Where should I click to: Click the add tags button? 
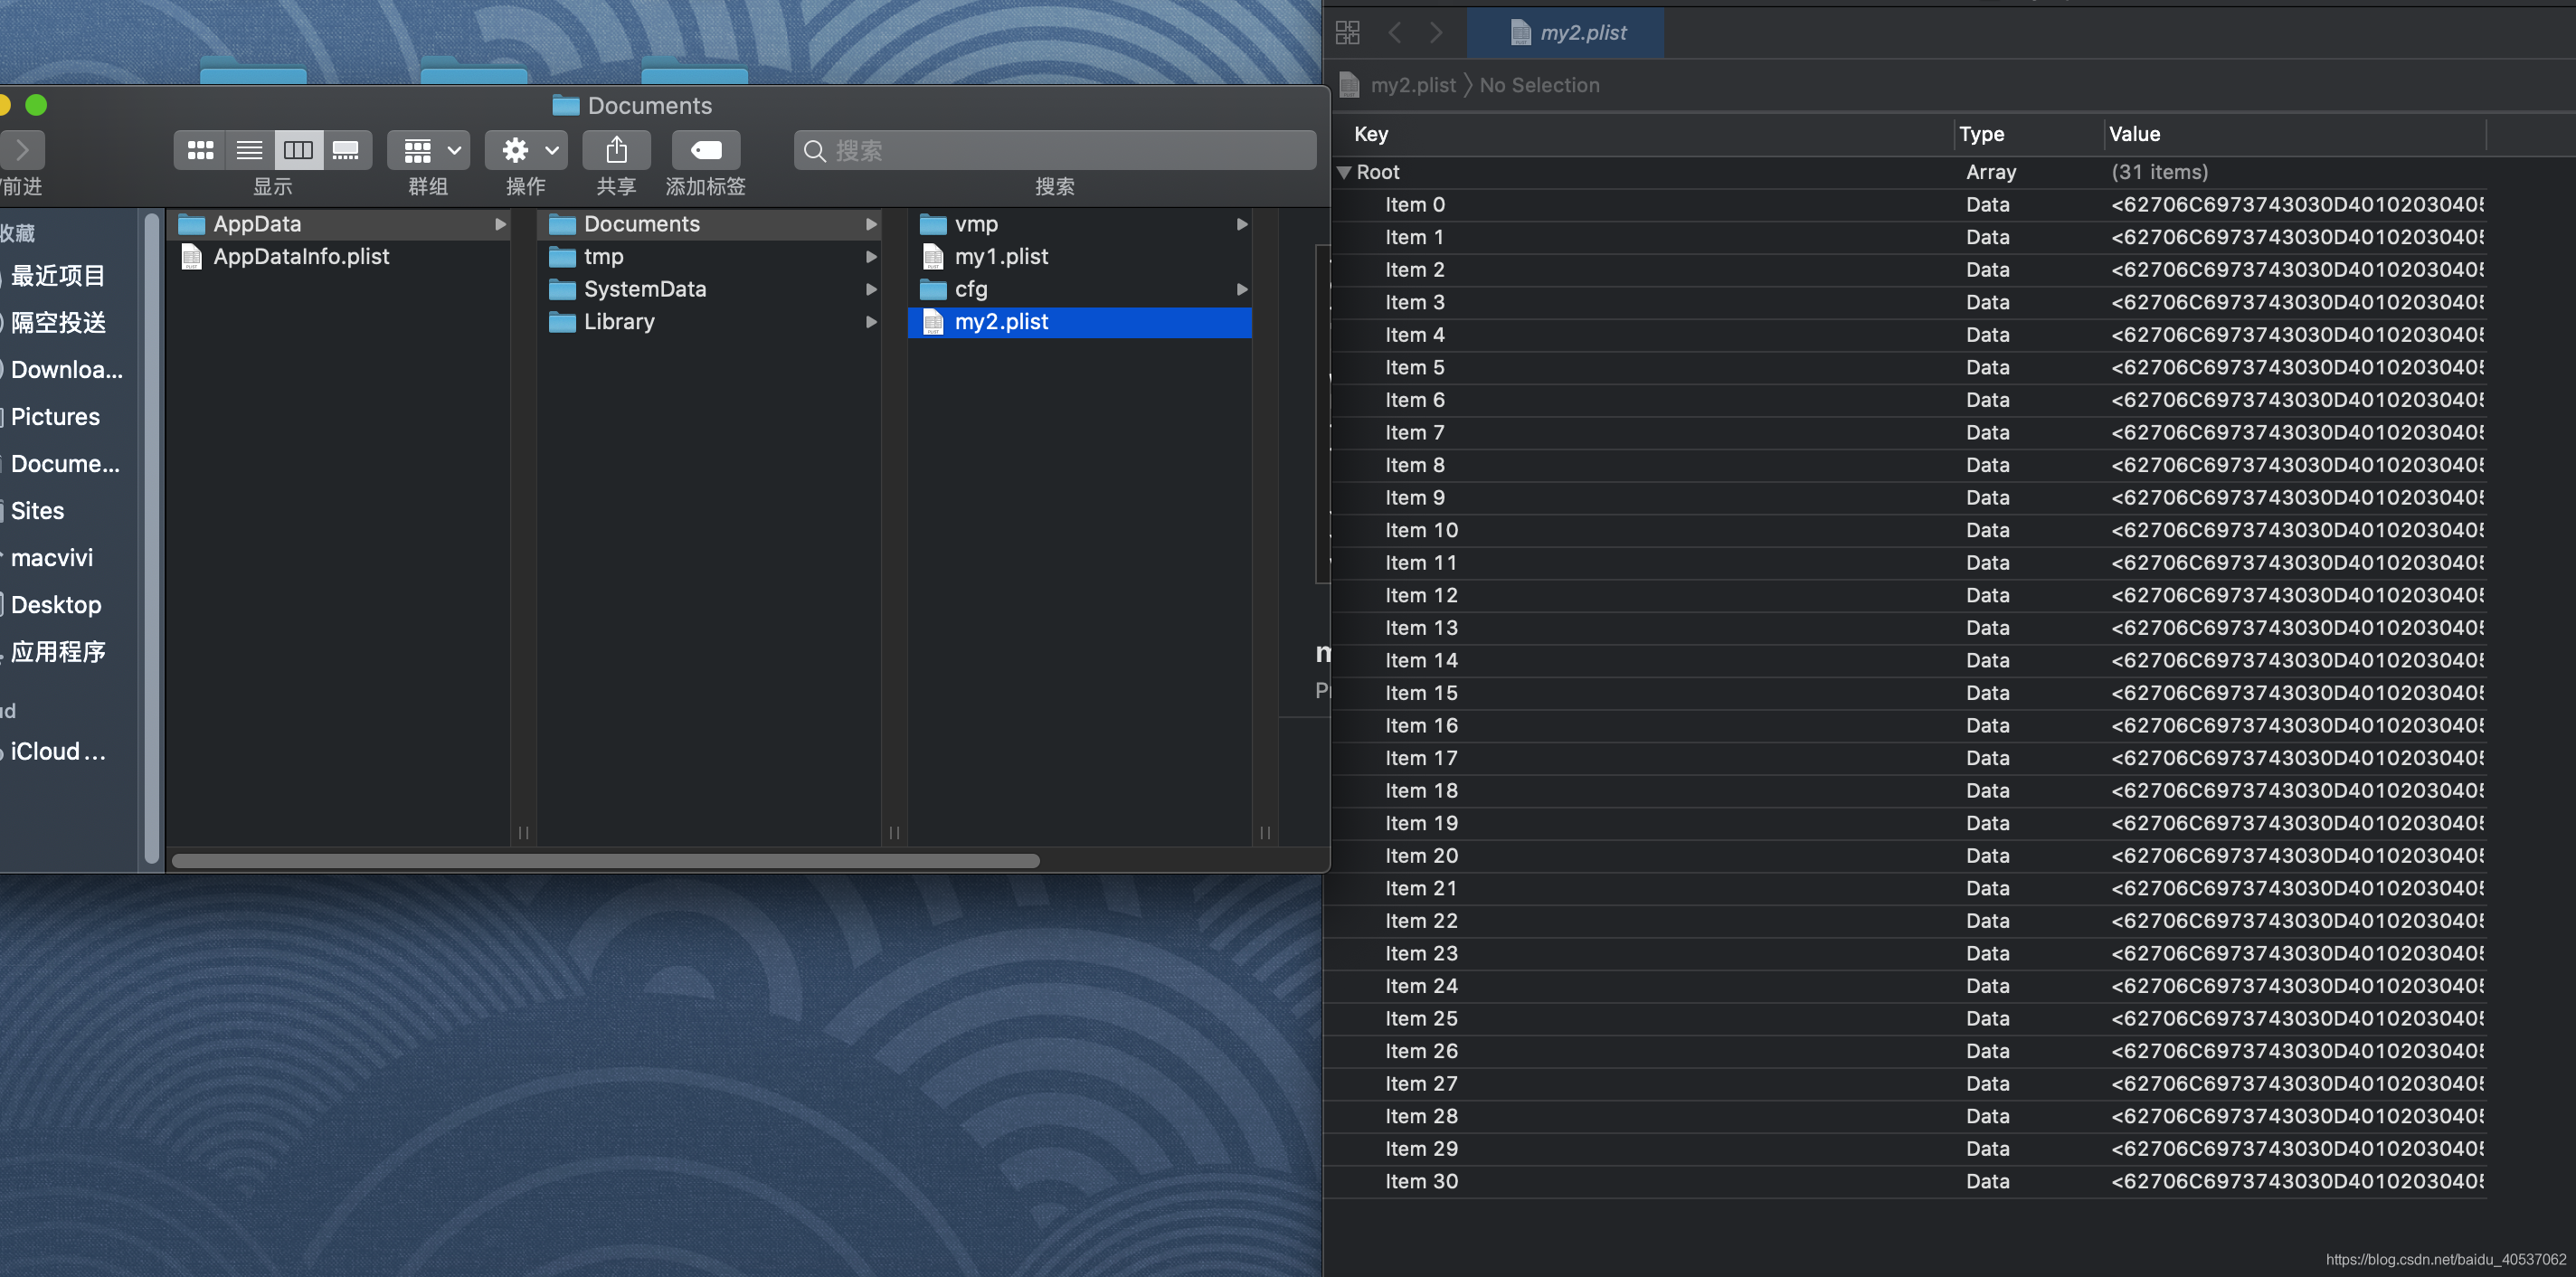pos(706,150)
